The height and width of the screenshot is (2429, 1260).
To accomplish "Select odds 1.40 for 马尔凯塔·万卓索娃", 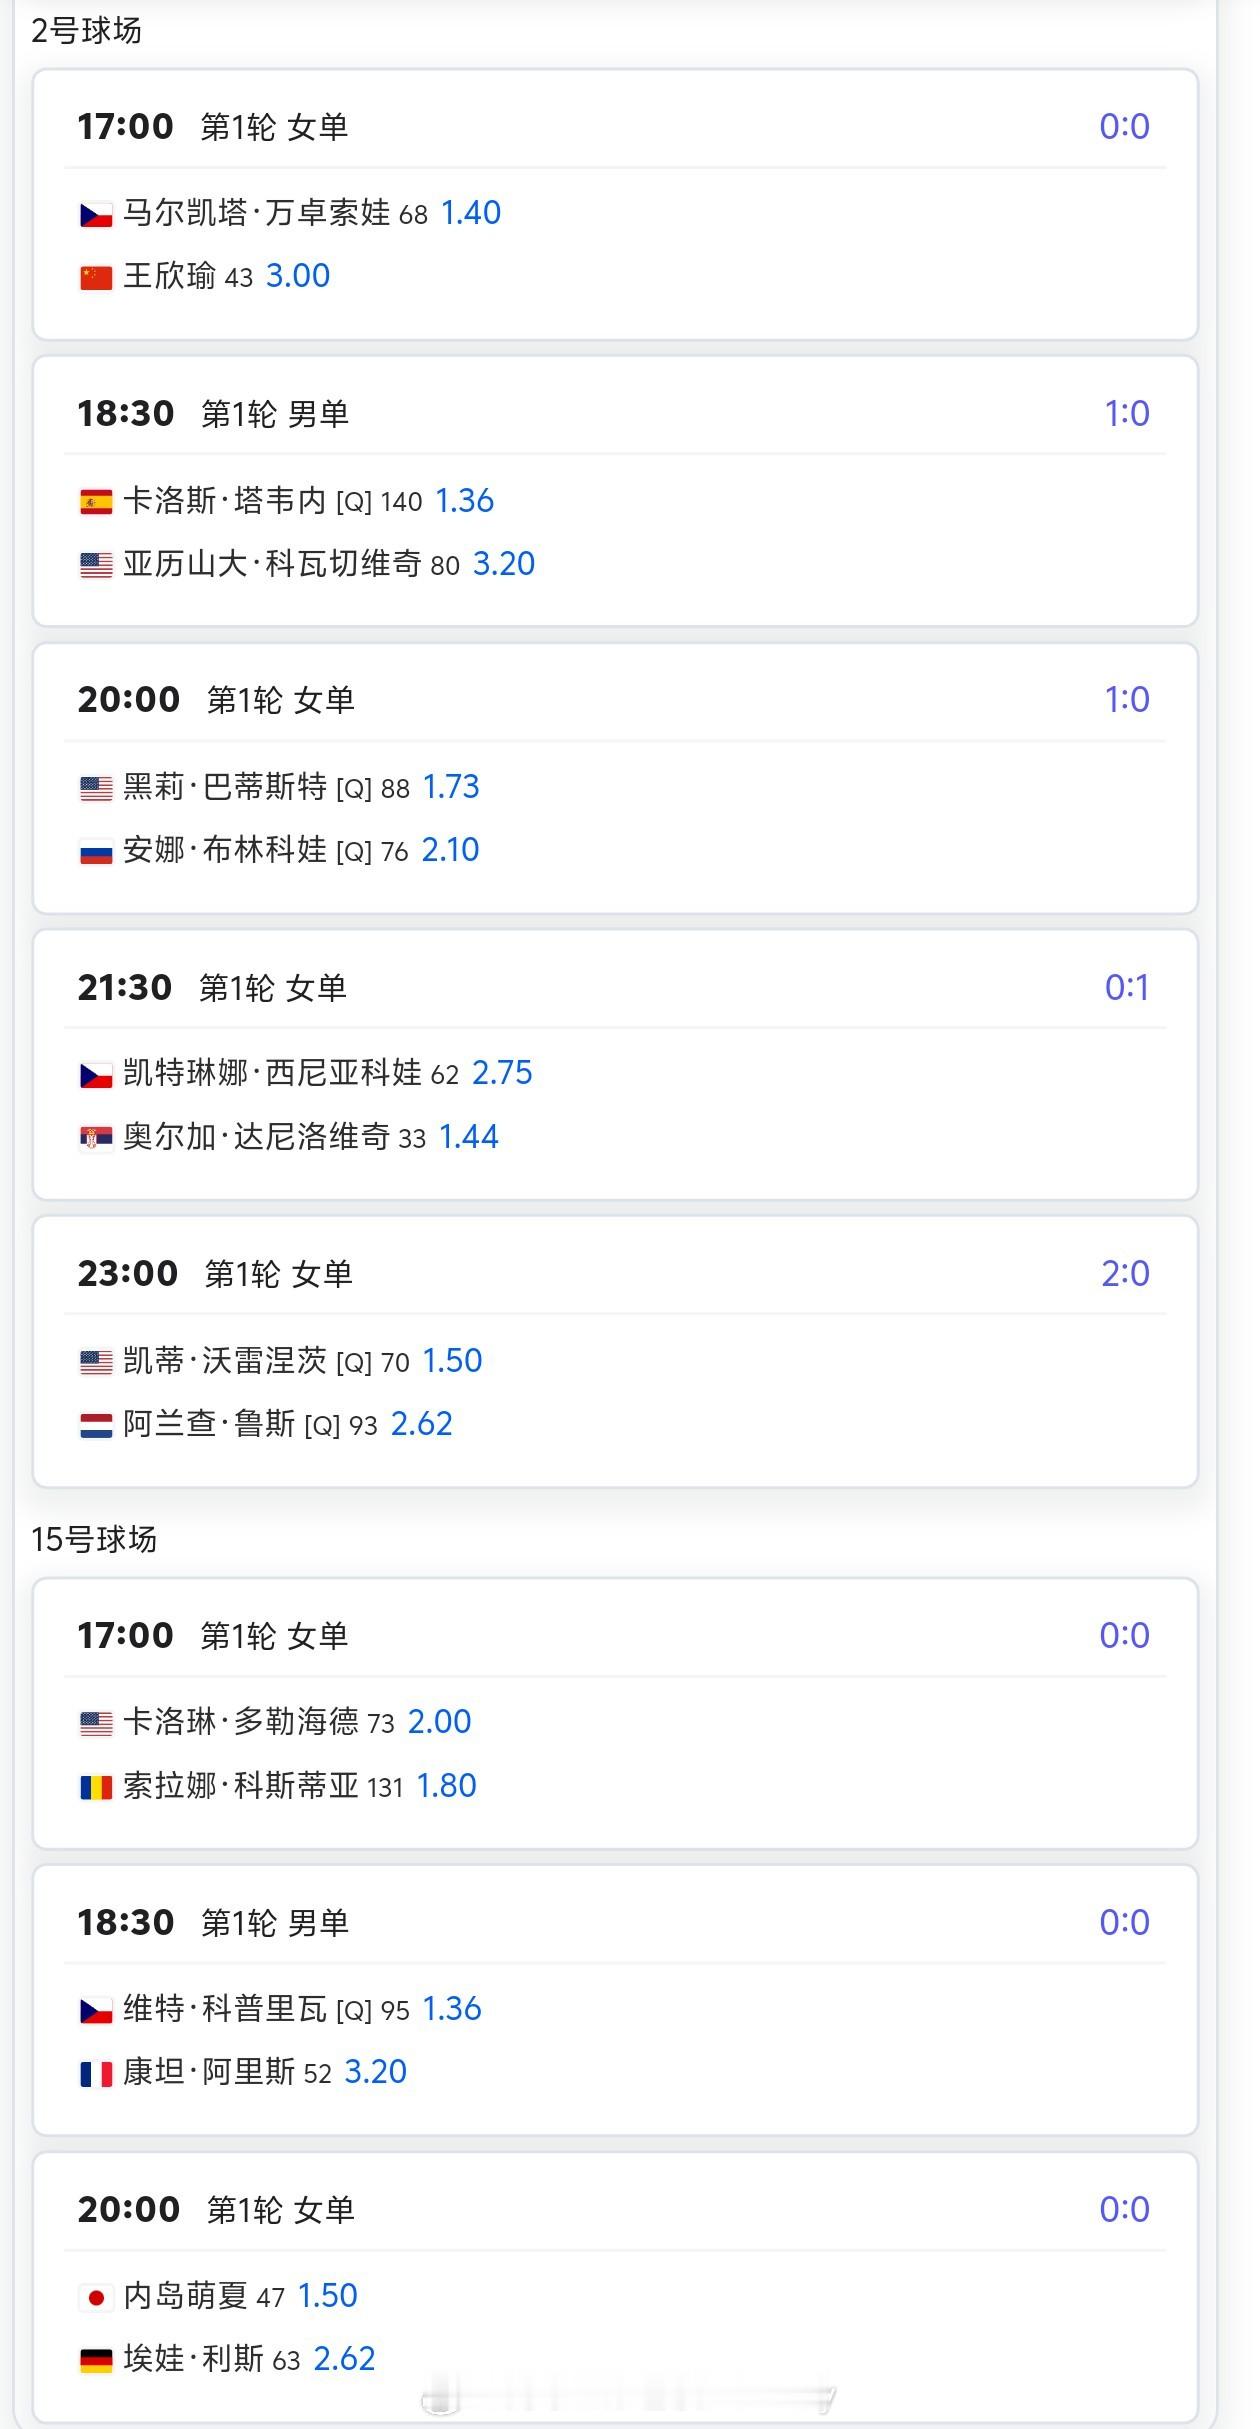I will click(471, 213).
